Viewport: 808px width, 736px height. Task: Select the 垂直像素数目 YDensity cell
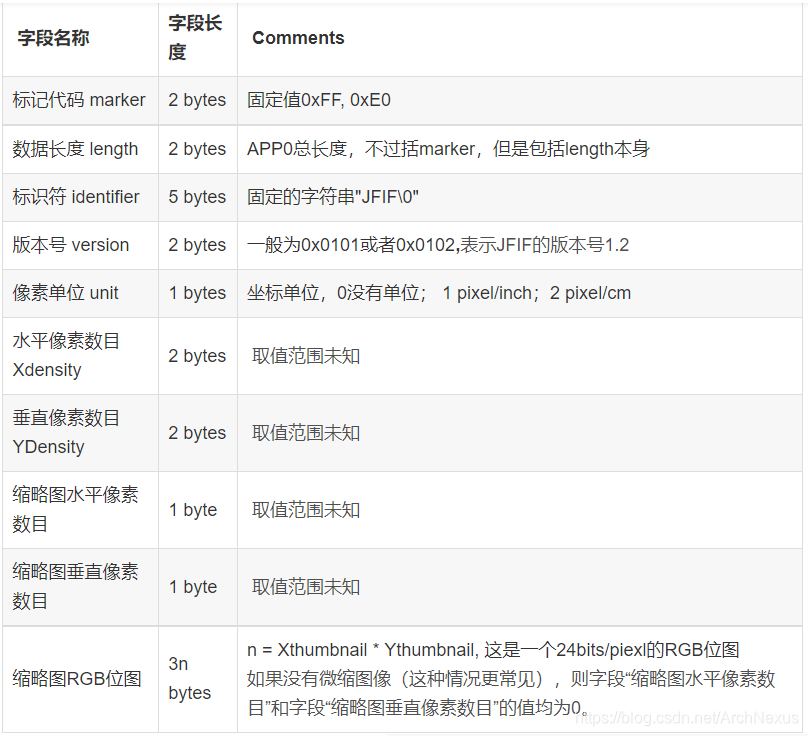pos(80,433)
